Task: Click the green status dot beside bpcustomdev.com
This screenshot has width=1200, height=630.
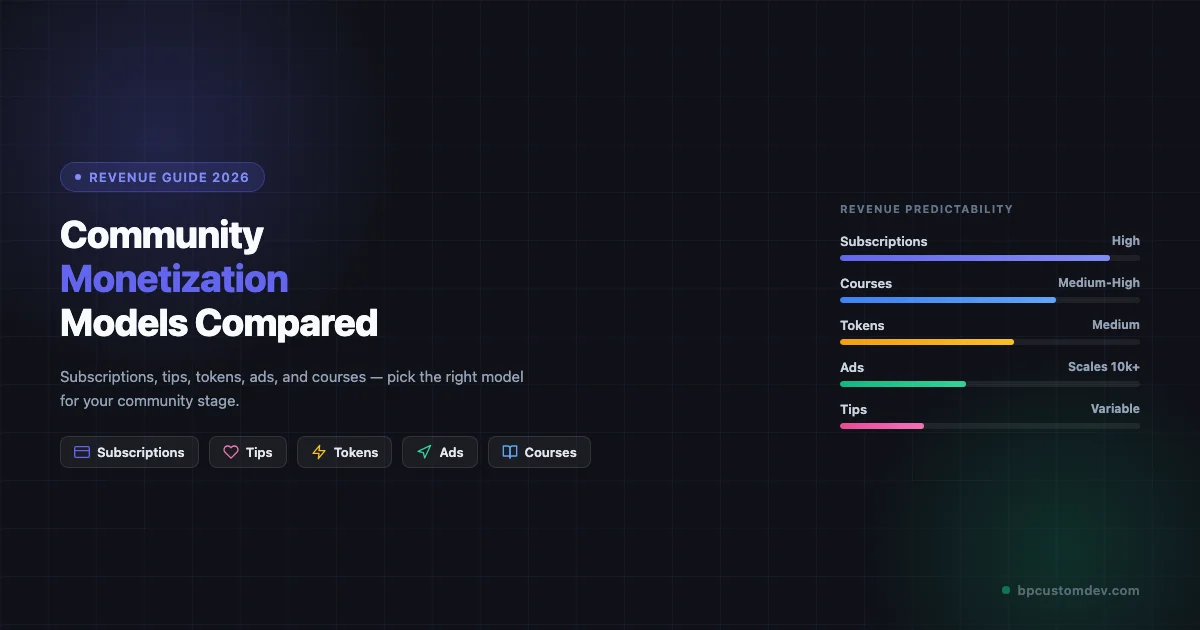Action: [x=1004, y=590]
